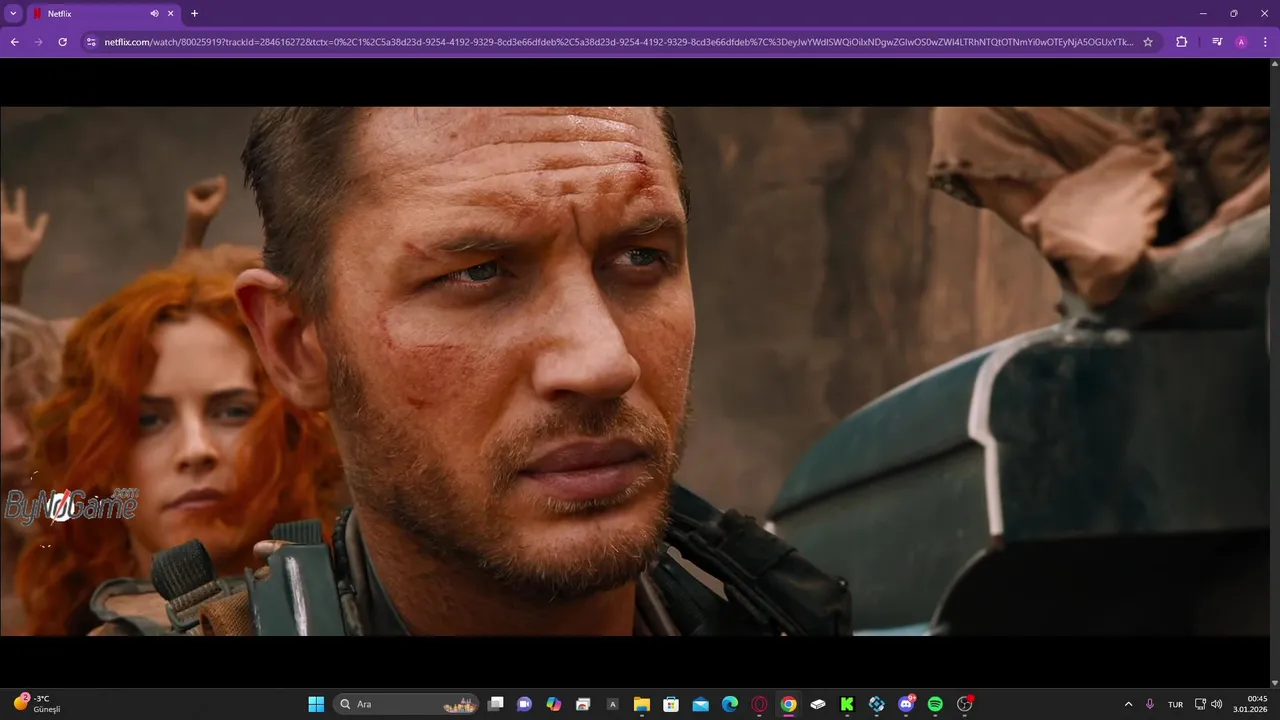Switch the TUR input language
The height and width of the screenshot is (720, 1280).
1175,704
